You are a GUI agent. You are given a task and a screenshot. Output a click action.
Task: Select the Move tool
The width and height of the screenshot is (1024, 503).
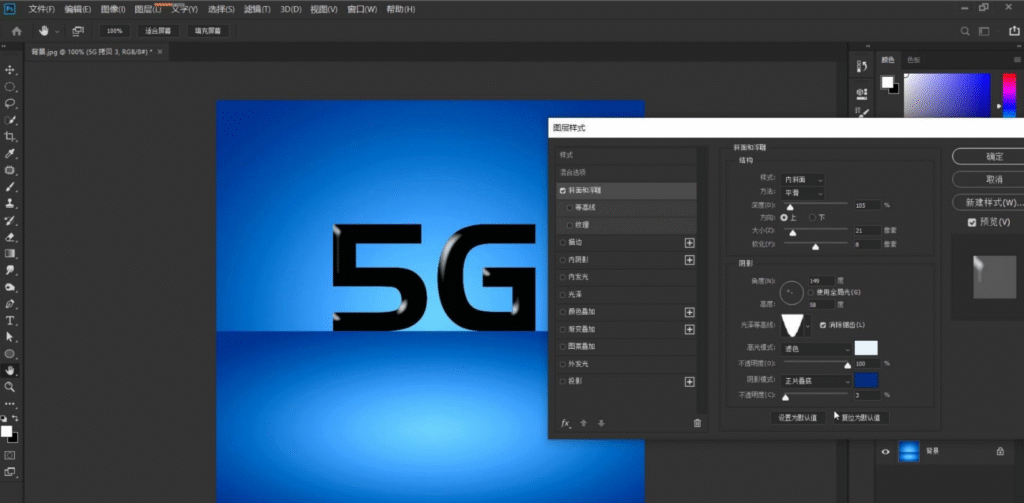click(10, 70)
